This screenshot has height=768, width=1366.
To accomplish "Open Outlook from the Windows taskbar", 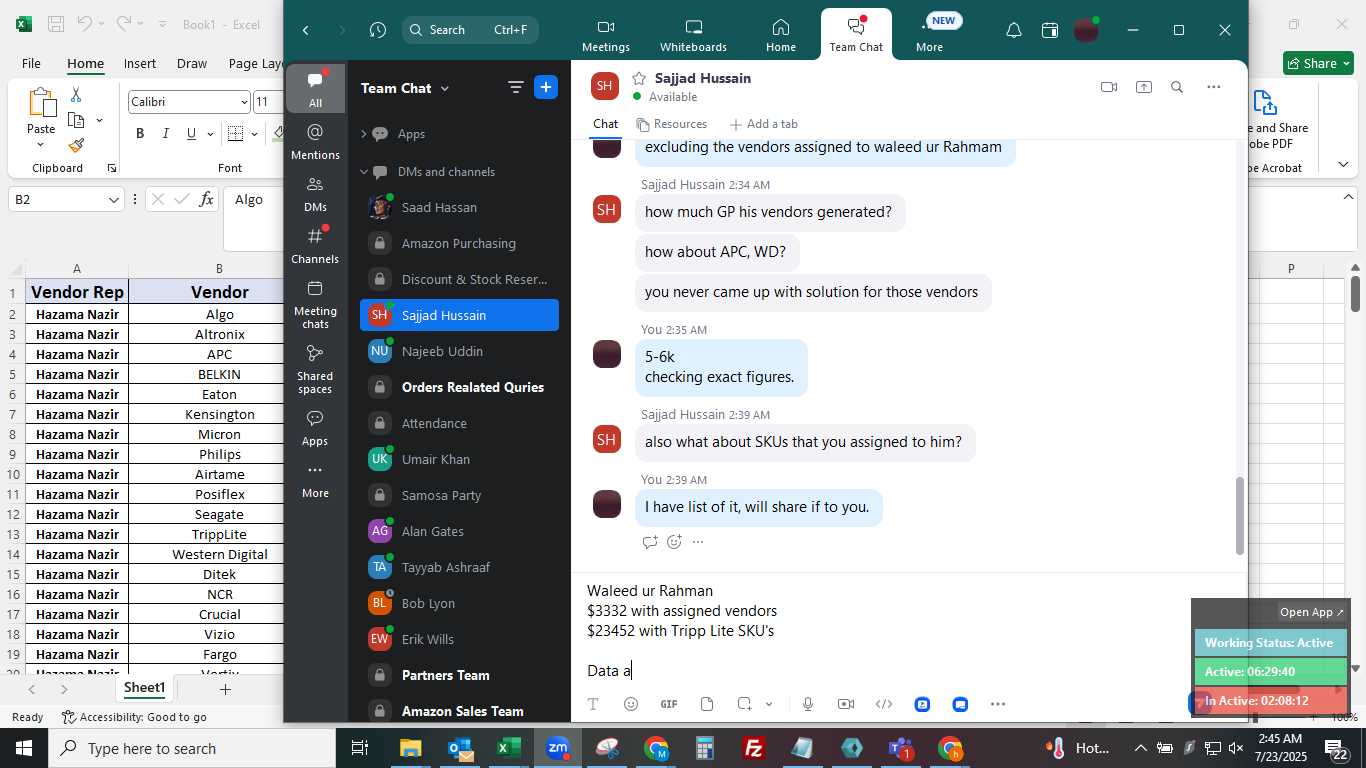I will pos(459,748).
